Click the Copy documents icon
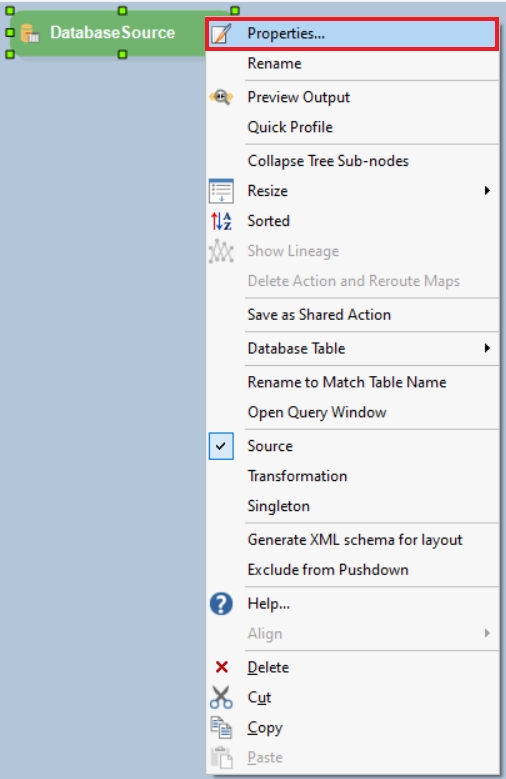 coord(221,728)
